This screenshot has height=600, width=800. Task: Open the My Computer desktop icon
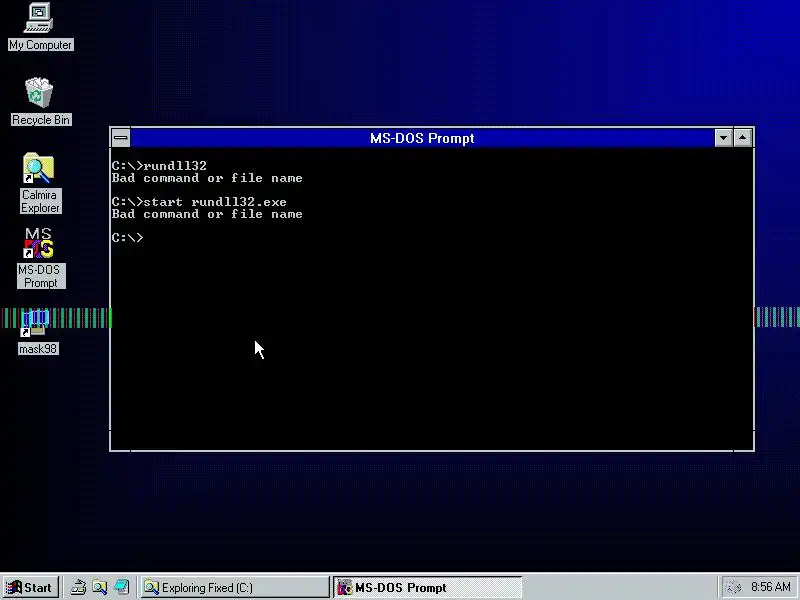click(40, 27)
